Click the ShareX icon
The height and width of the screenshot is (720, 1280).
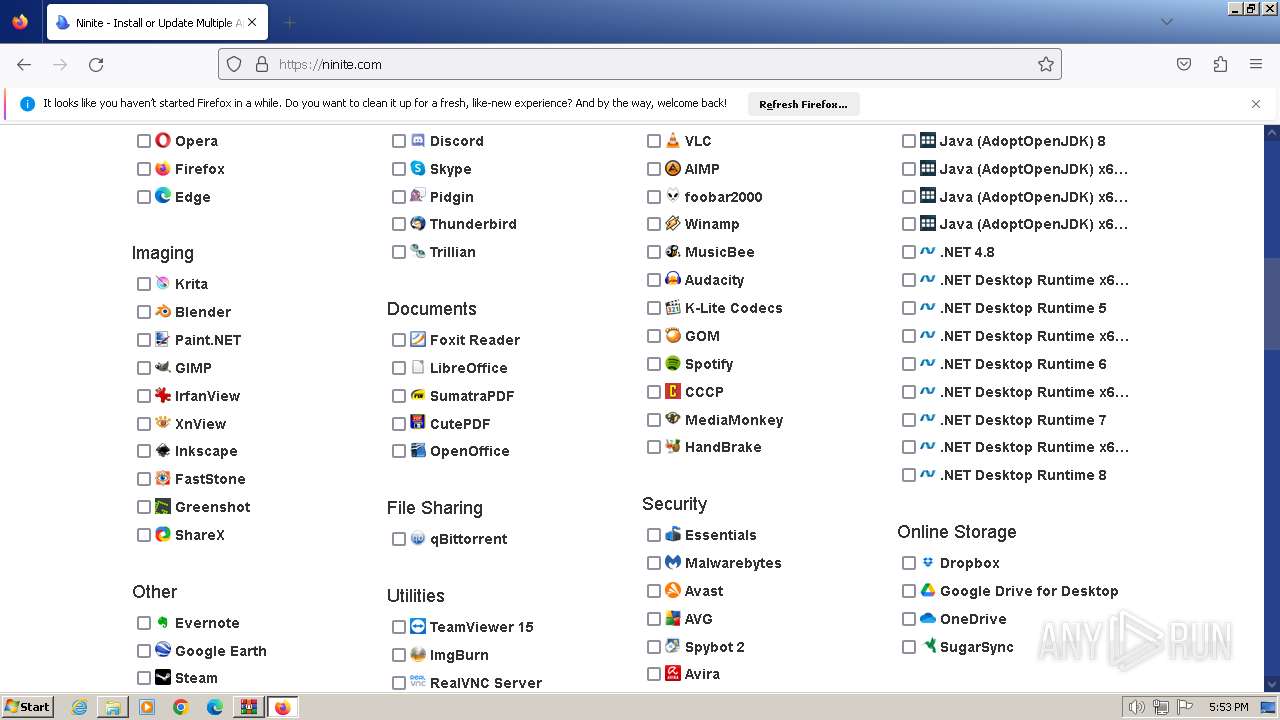click(x=163, y=535)
